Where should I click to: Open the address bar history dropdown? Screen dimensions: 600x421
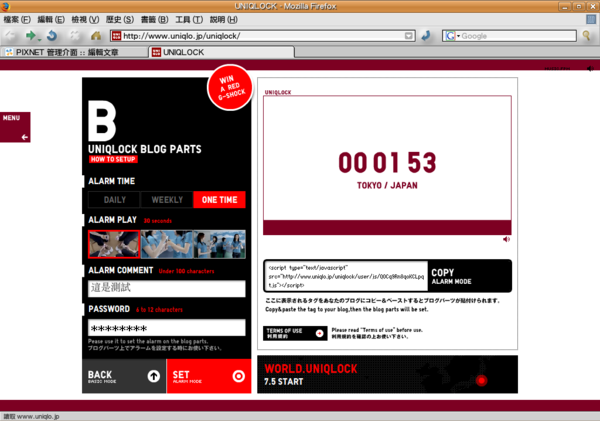(409, 36)
